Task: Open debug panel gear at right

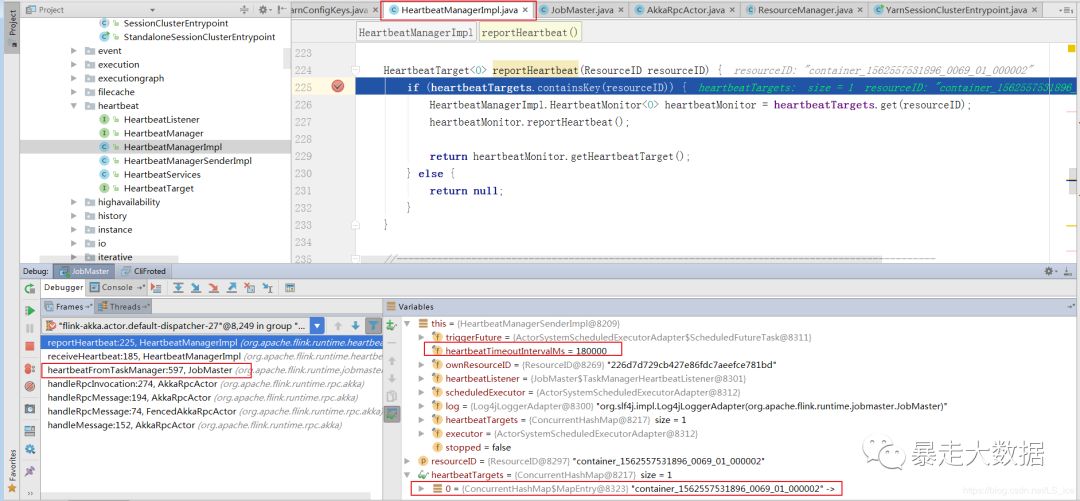Action: pyautogui.click(x=1049, y=272)
